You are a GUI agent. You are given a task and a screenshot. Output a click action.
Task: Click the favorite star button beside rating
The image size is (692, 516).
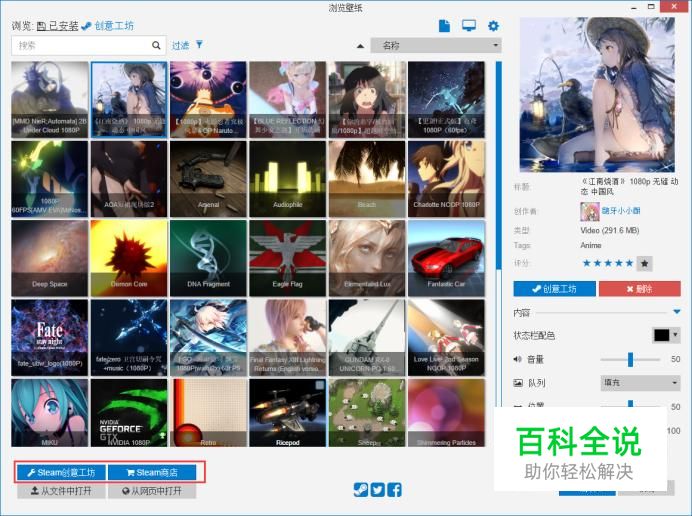click(645, 264)
